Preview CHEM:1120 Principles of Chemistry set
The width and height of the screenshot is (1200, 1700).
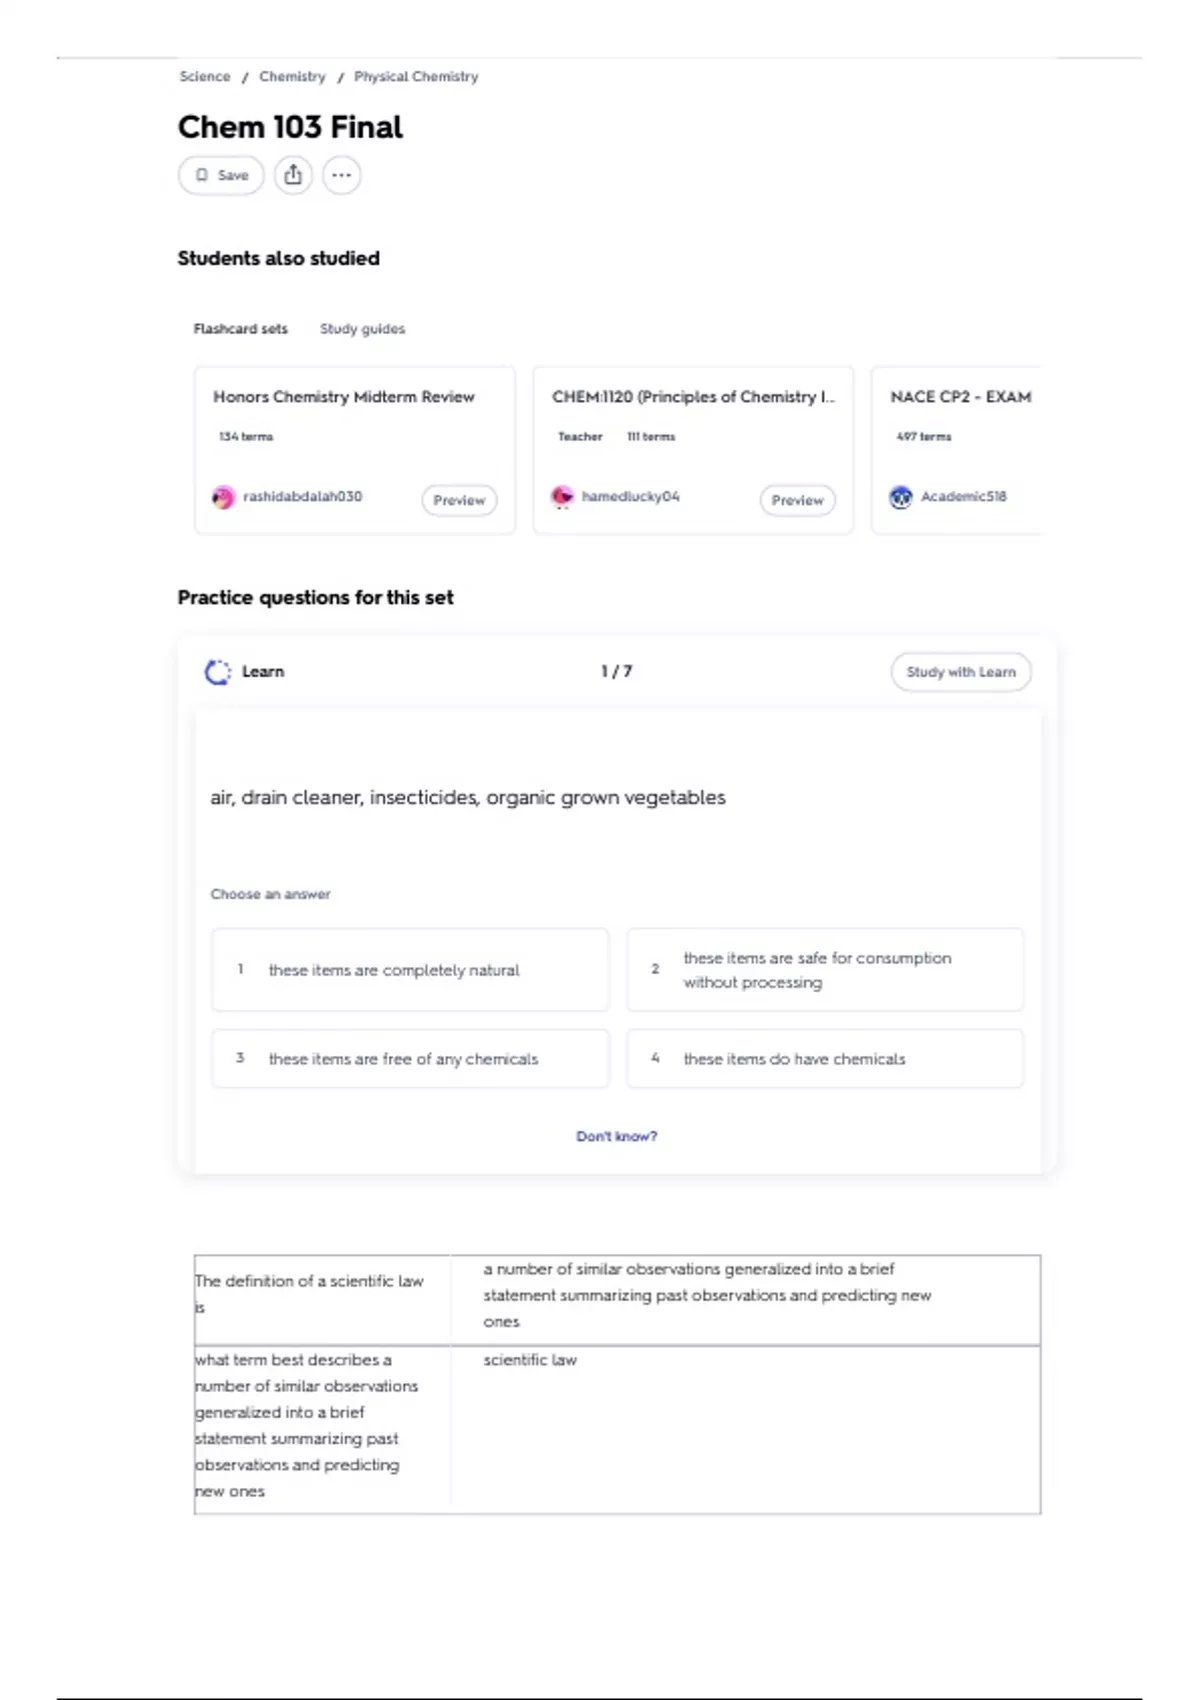[x=798, y=500]
